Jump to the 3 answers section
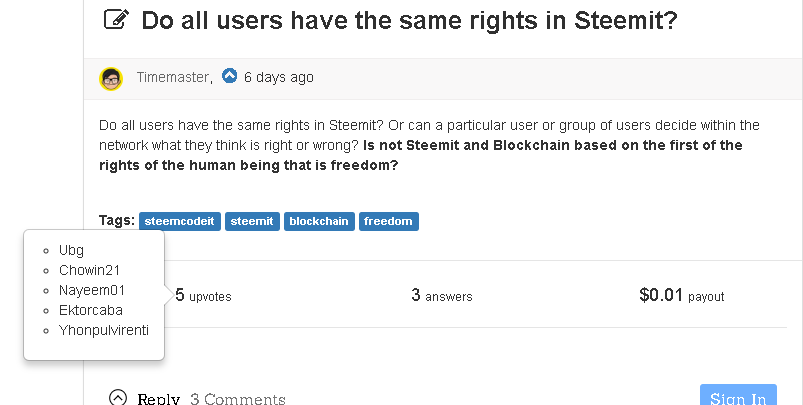 (x=441, y=296)
